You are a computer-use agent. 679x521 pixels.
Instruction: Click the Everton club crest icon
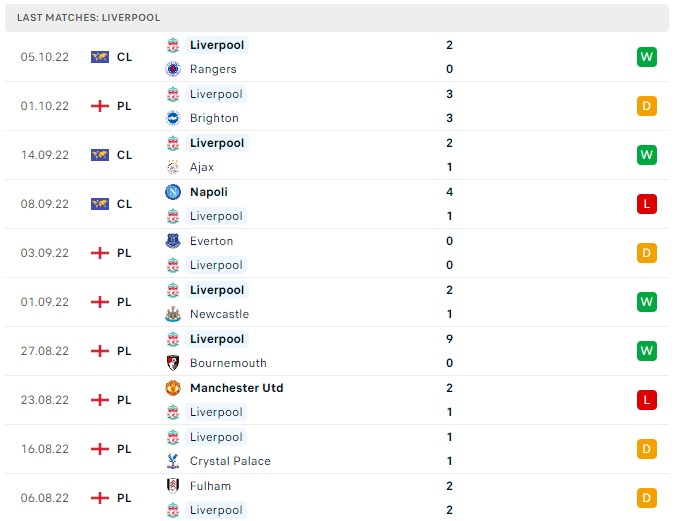(x=173, y=241)
